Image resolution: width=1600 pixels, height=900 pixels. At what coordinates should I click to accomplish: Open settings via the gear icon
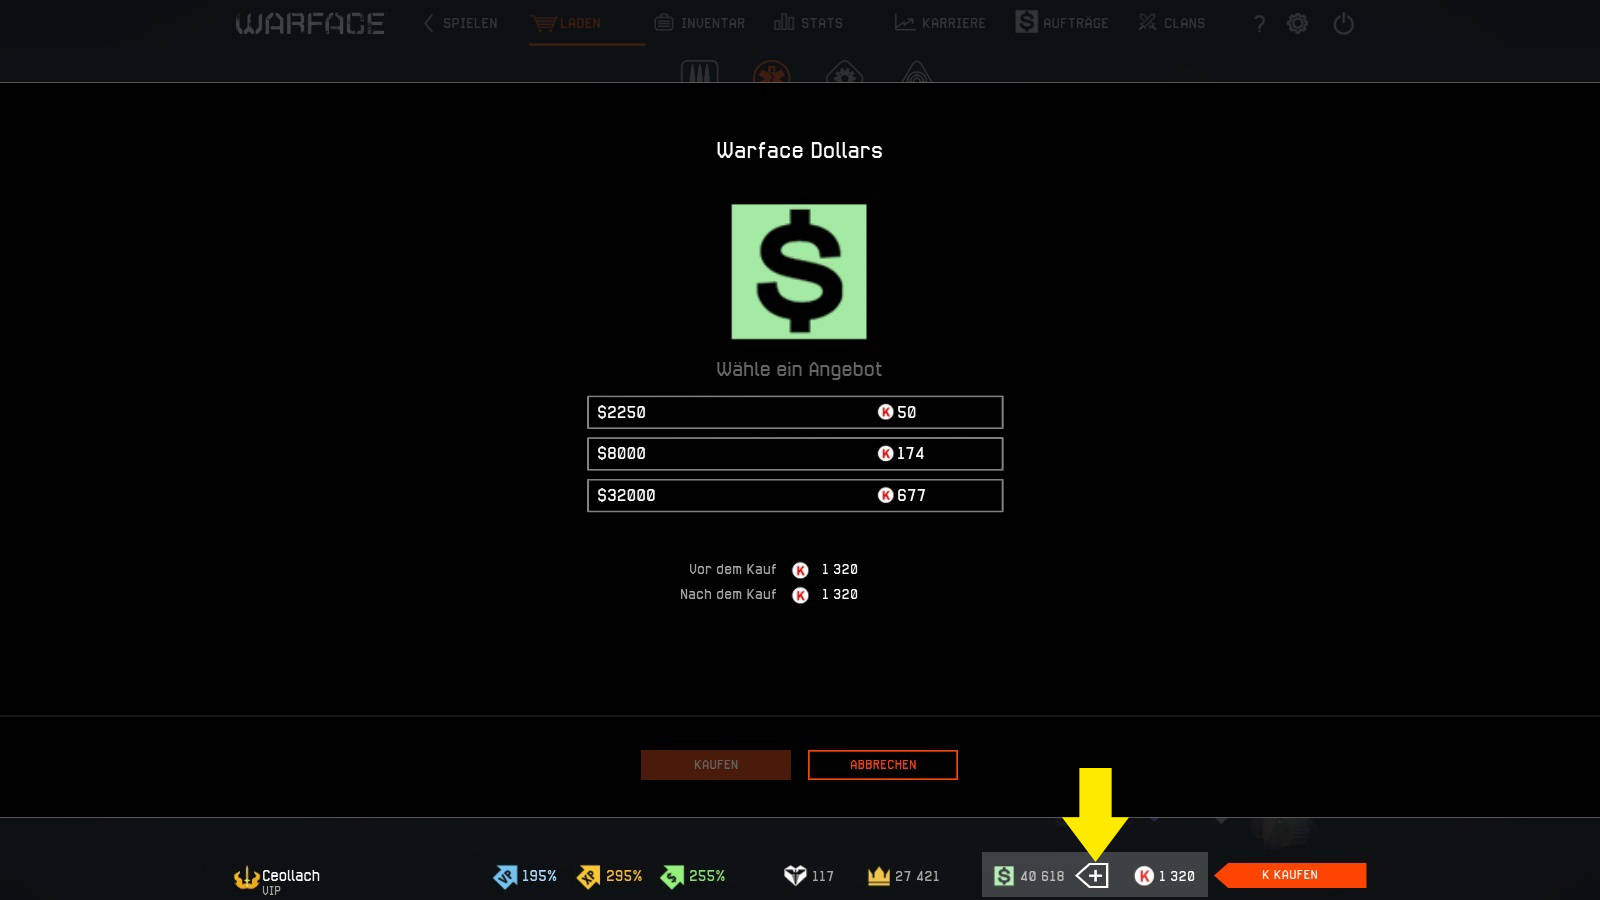(1297, 23)
